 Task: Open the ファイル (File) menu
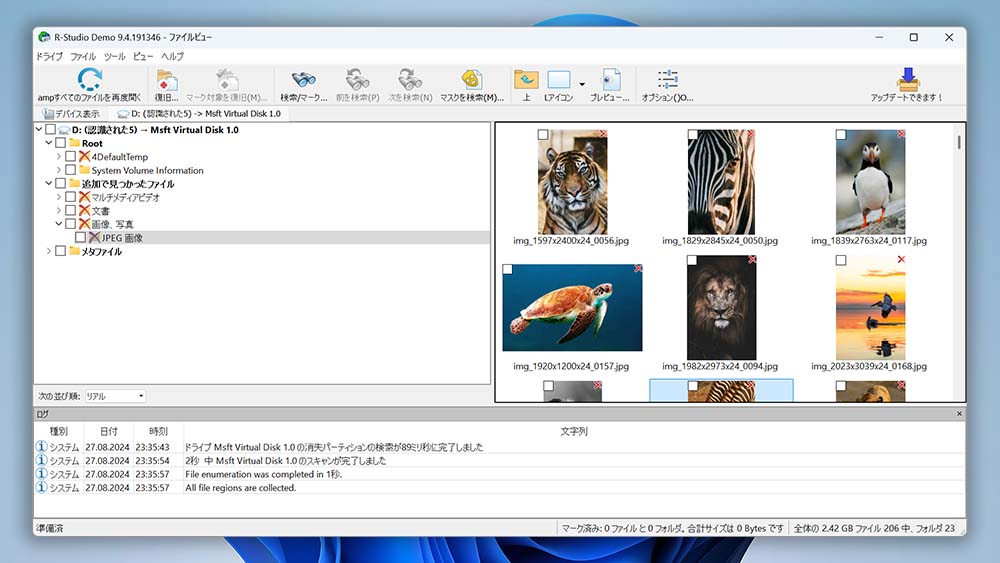coord(83,56)
